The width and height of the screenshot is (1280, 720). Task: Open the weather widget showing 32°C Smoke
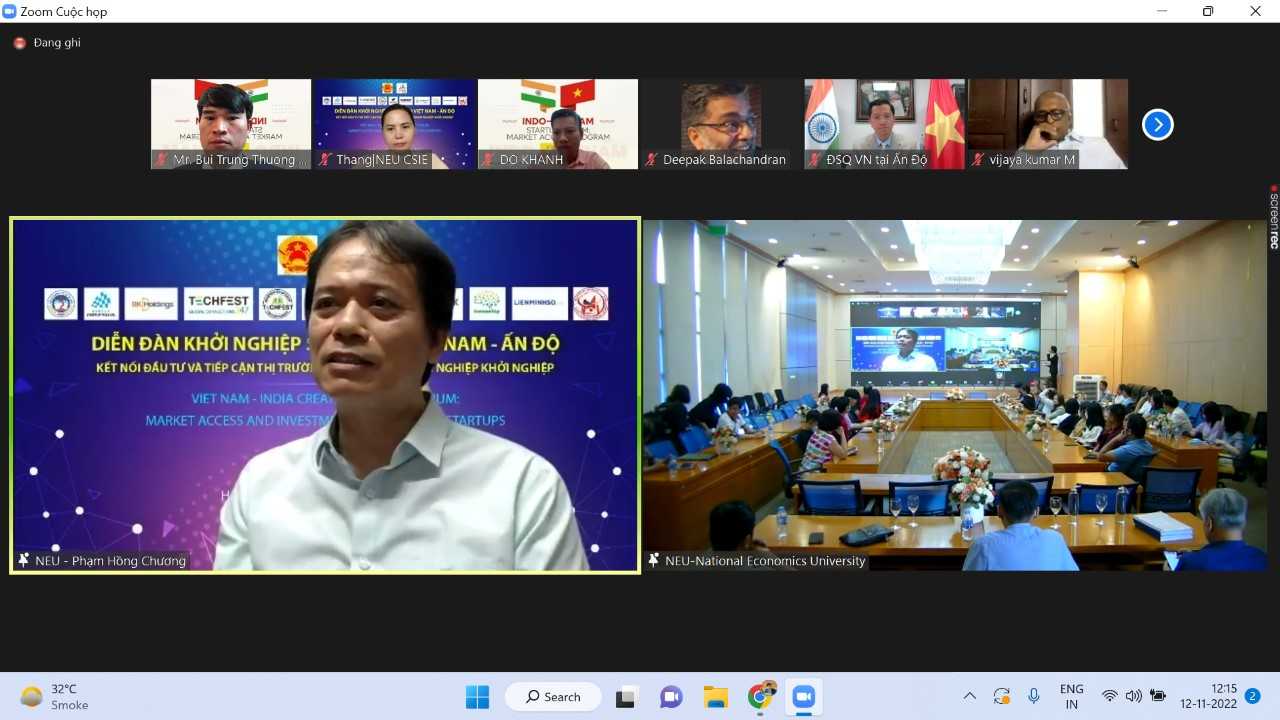click(55, 697)
